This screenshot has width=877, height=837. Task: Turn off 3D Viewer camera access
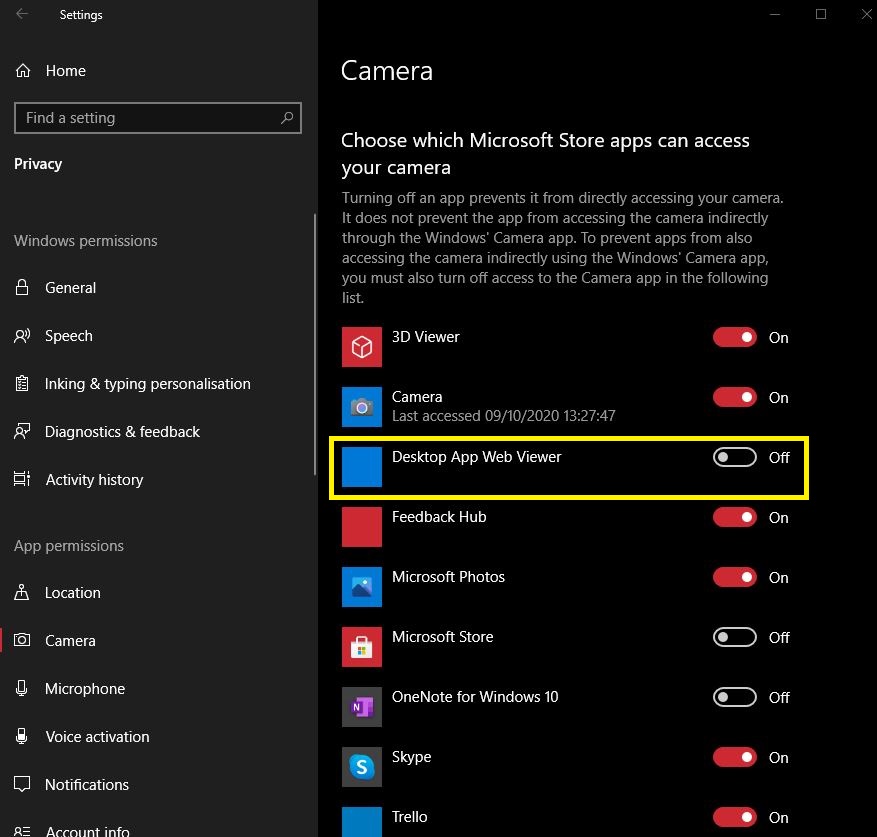click(734, 337)
